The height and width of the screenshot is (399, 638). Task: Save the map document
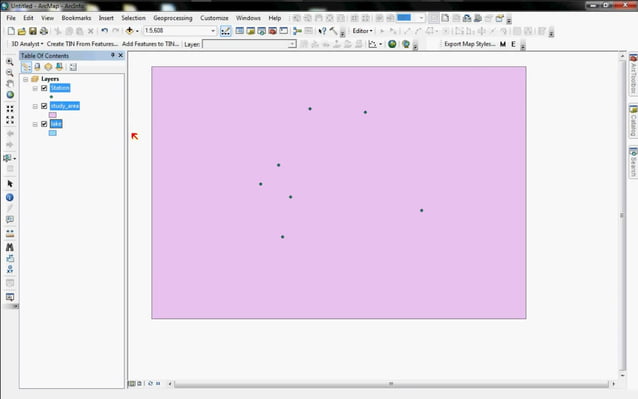coord(33,31)
